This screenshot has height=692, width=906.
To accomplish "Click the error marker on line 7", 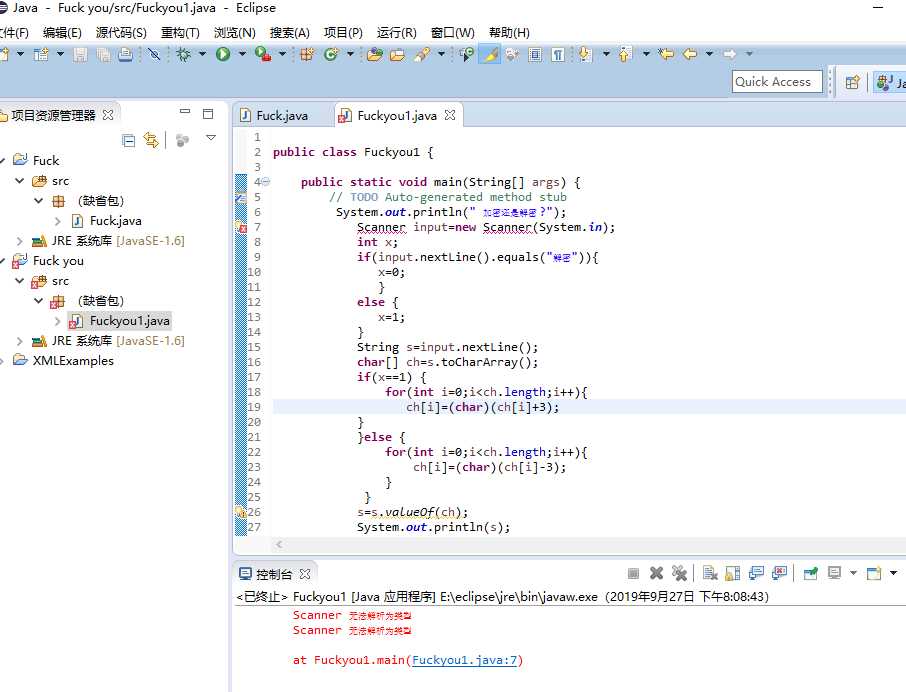I will pos(241,227).
